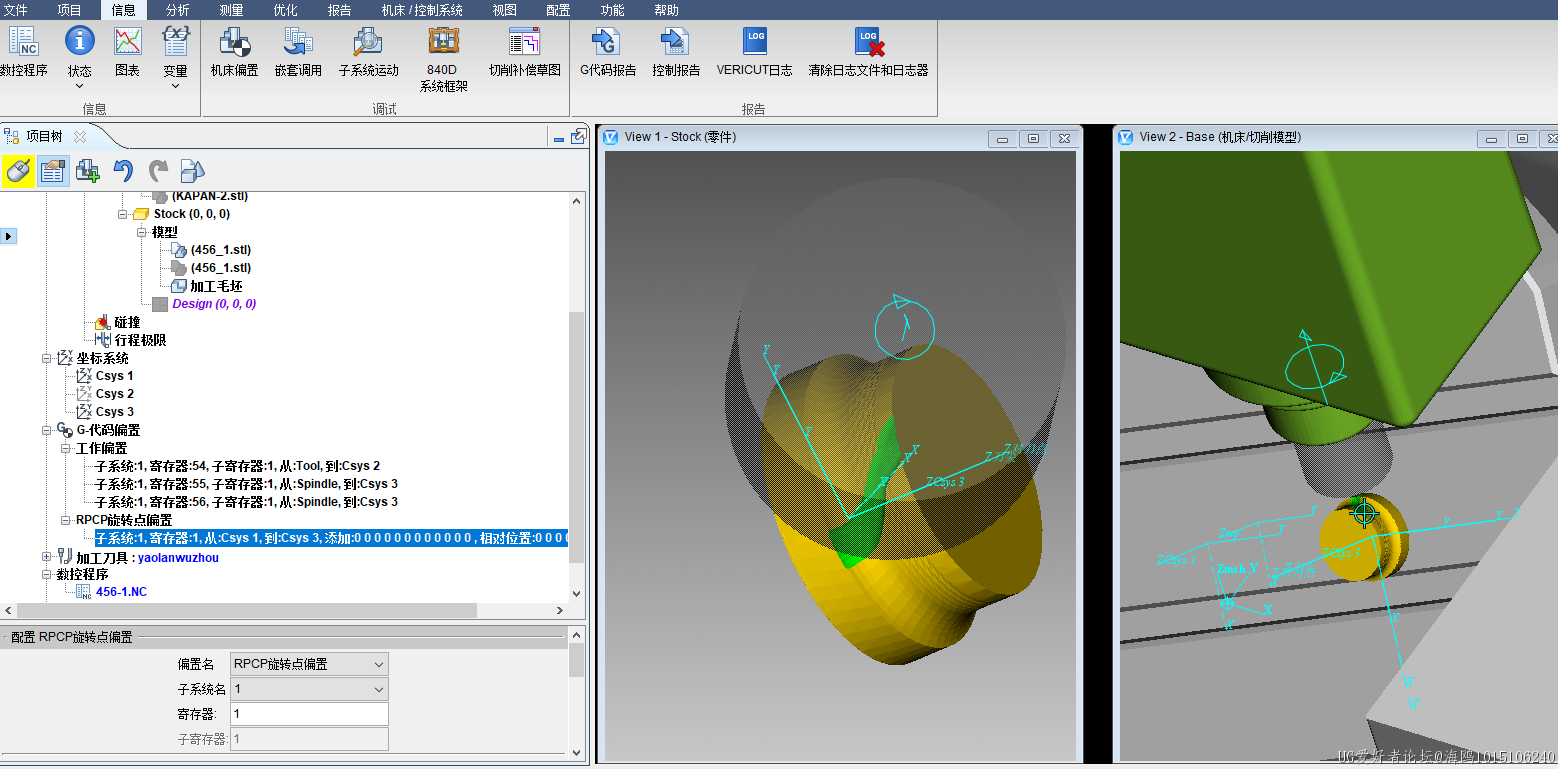The height and width of the screenshot is (769, 1558).
Task: Collapse the 工作偏置 work offsets node
Action: click(x=66, y=448)
